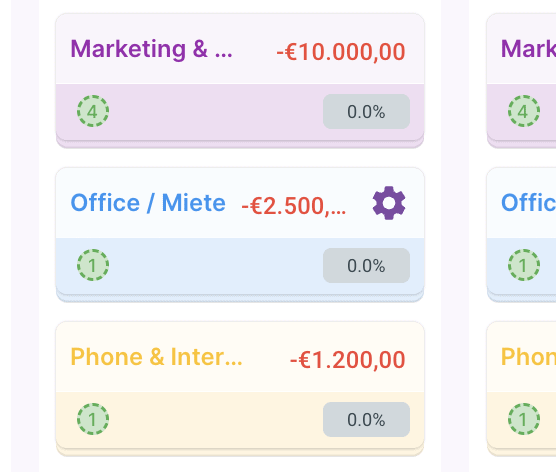
Task: Click the -€1.200,00 amount
Action: point(348,360)
